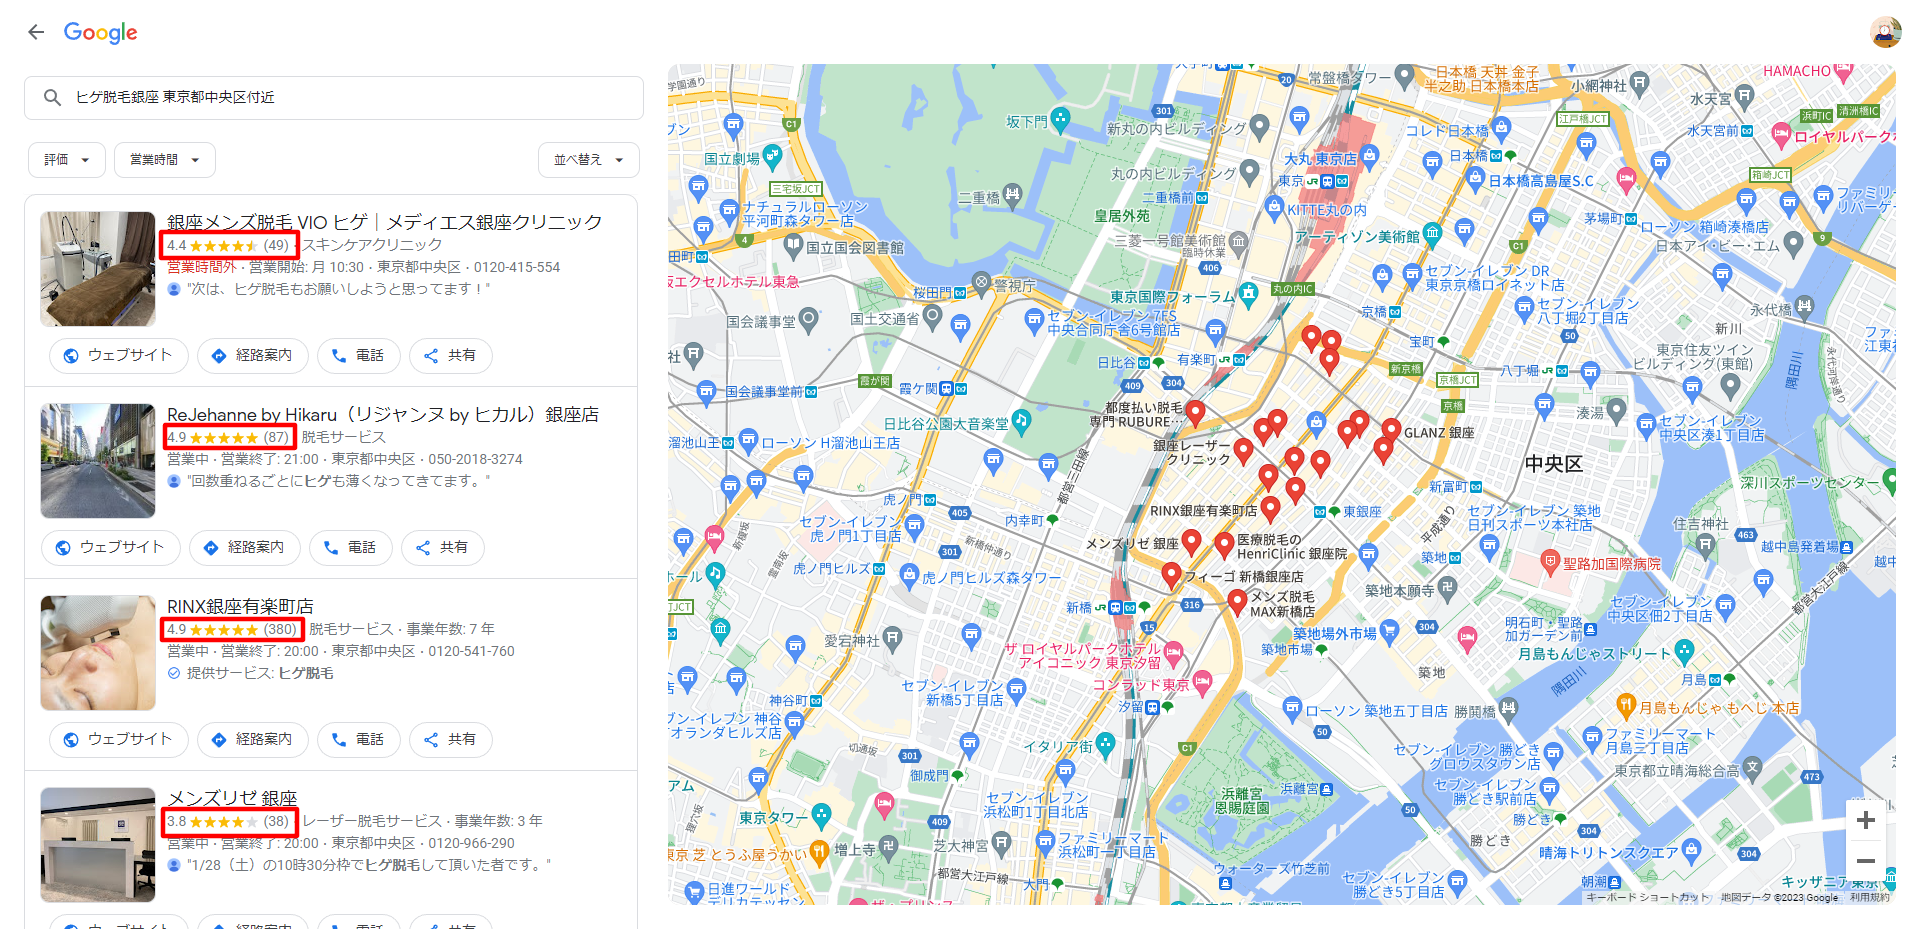
Task: Click the 4.4 (49) rating for メディエス
Action: tap(228, 245)
